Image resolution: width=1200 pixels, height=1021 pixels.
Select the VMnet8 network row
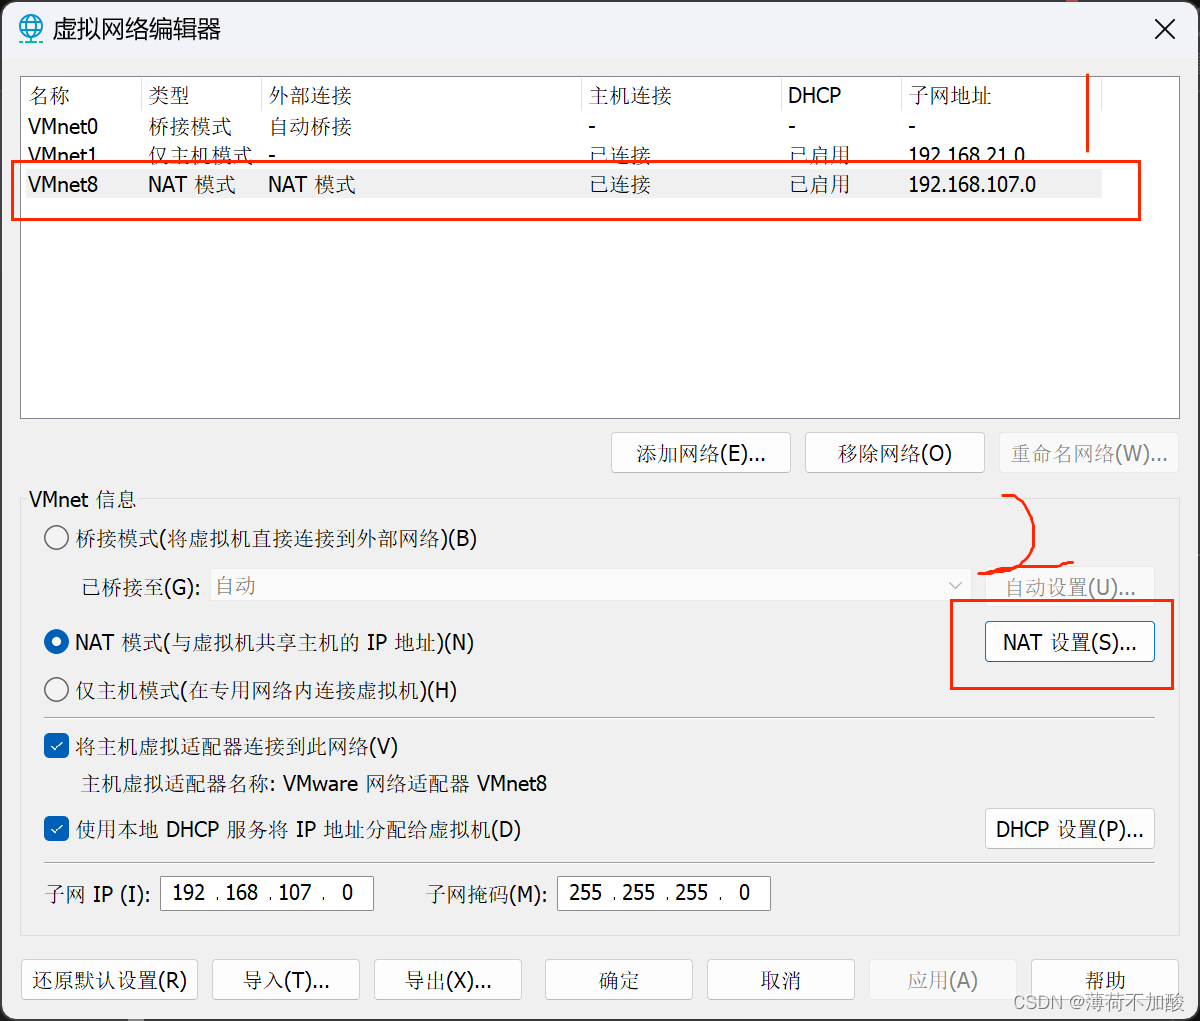click(564, 184)
